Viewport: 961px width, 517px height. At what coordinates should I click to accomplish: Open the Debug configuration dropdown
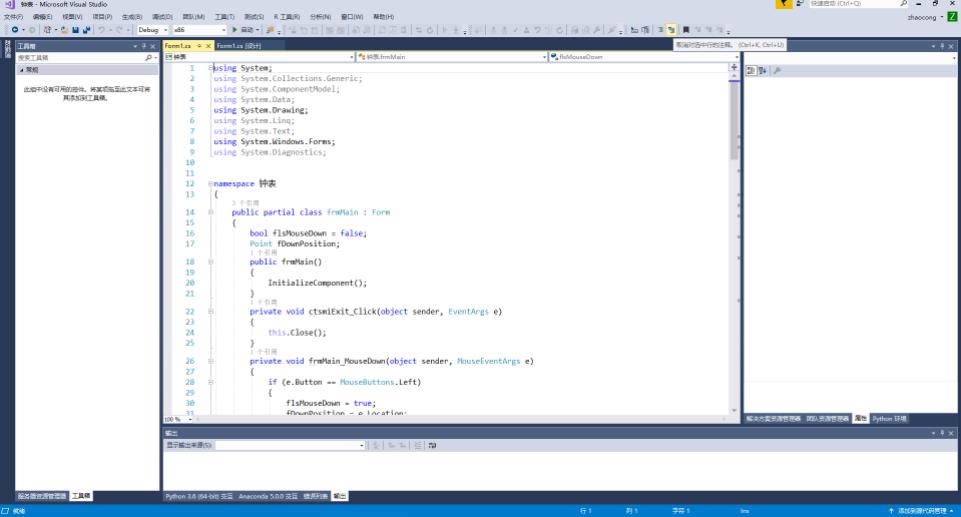point(150,30)
